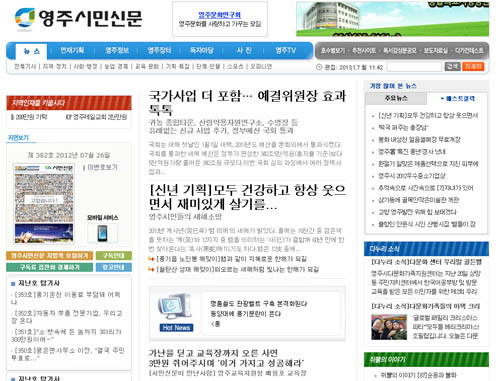Screen dimensions: 500x381
Task: Click the blue 광고안내 button
Action: point(114,267)
